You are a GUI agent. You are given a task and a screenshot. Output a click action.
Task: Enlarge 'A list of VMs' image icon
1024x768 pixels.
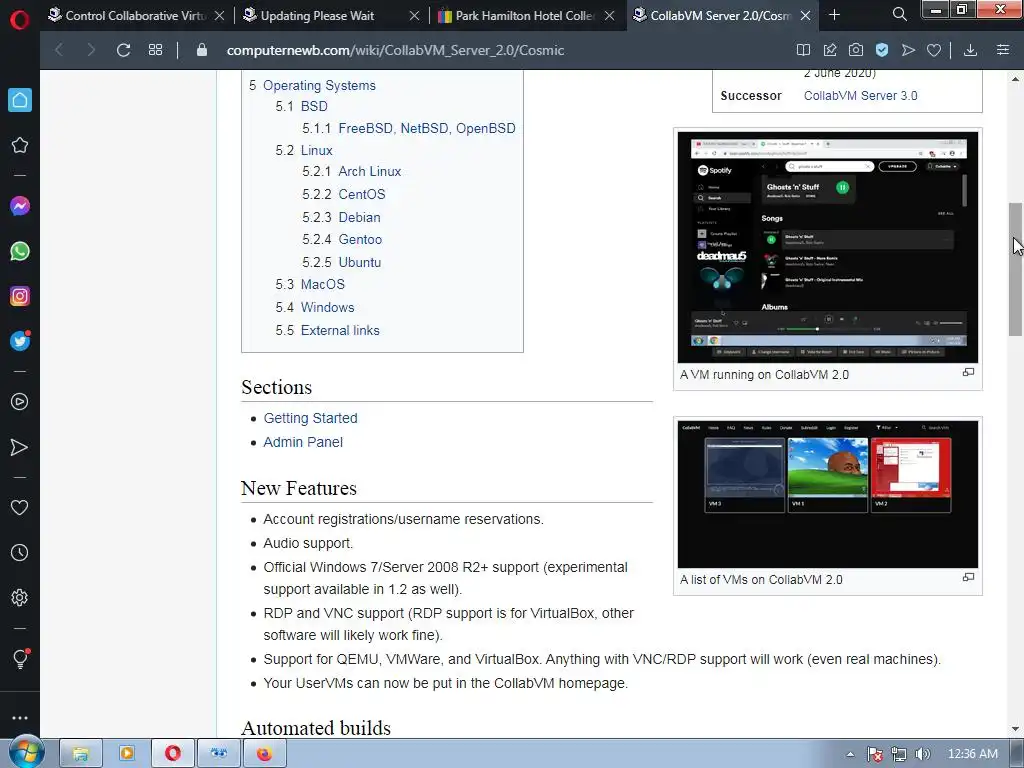point(968,577)
